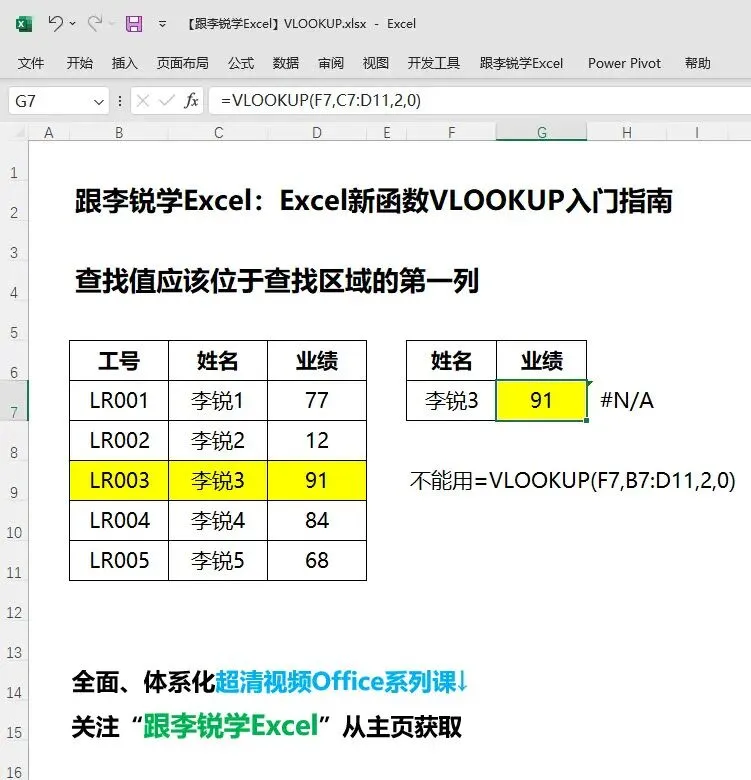
Task: Click the Excel application icon
Action: 24,23
